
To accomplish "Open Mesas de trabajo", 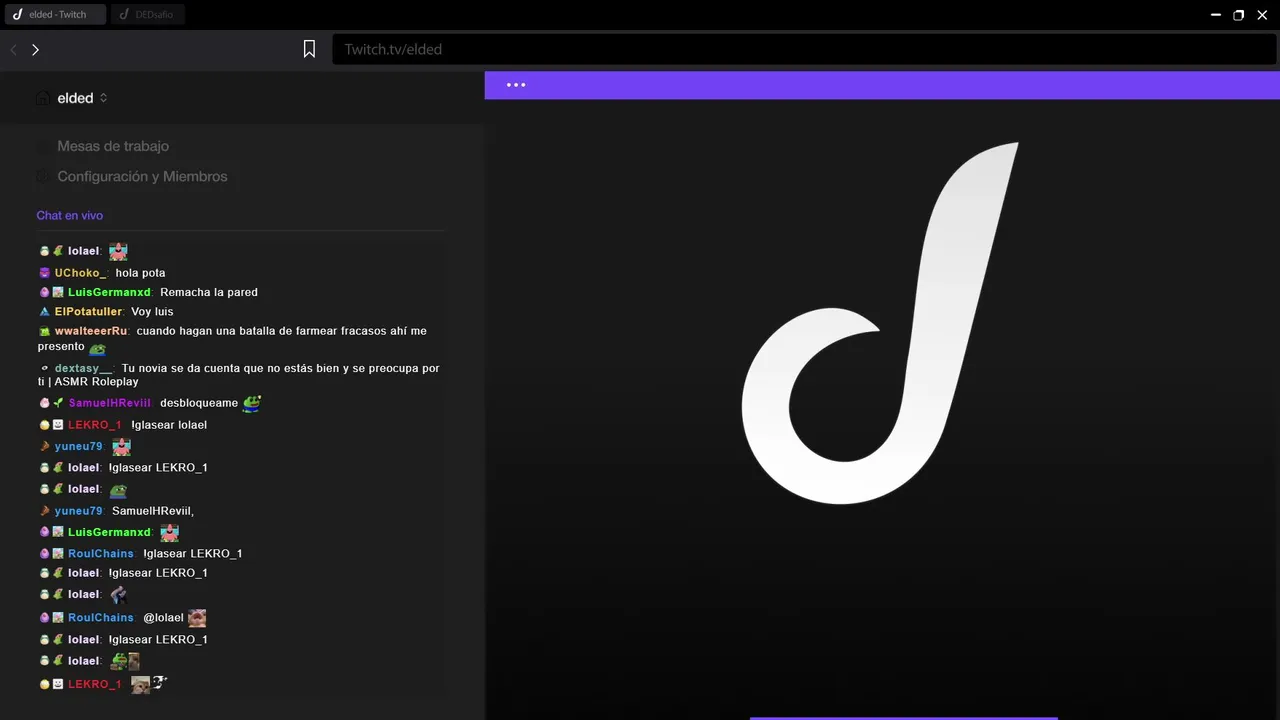I will [113, 146].
